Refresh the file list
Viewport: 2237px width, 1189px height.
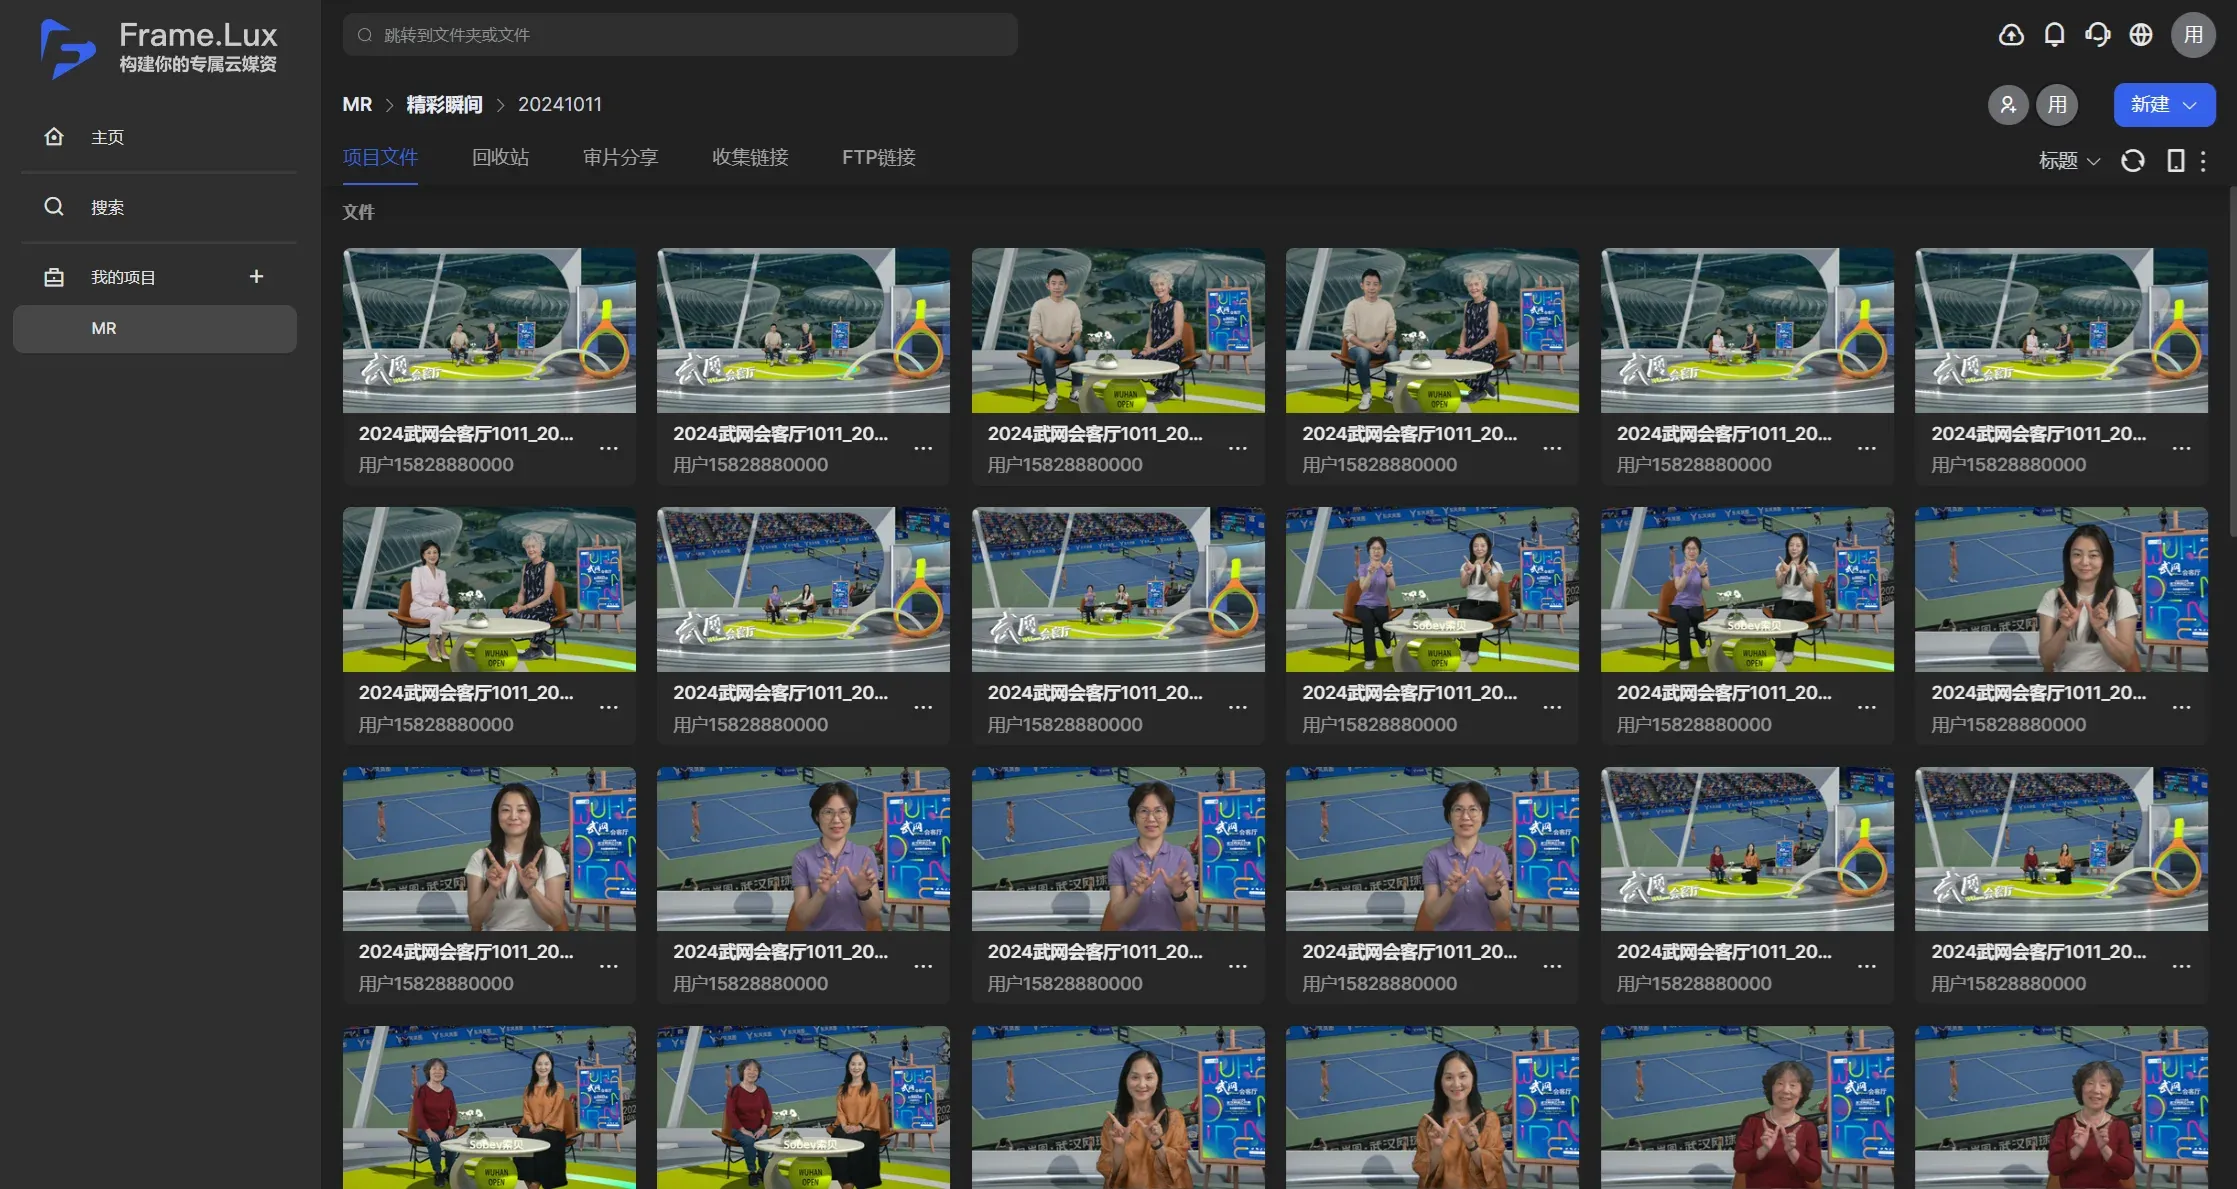pyautogui.click(x=2132, y=160)
